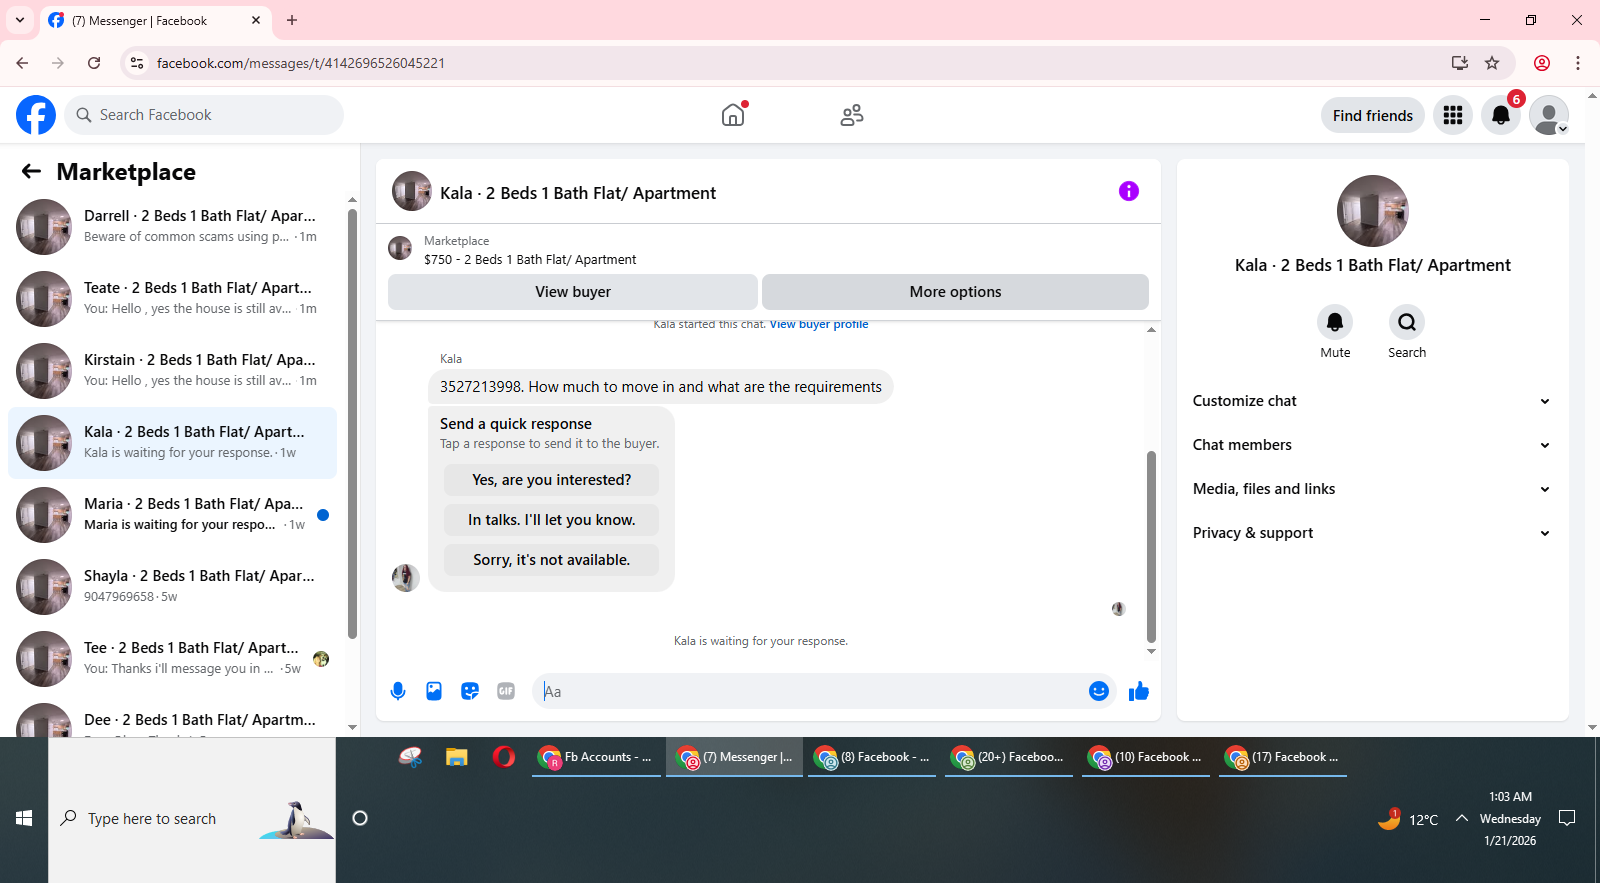Expand Customize chat section

(1372, 401)
